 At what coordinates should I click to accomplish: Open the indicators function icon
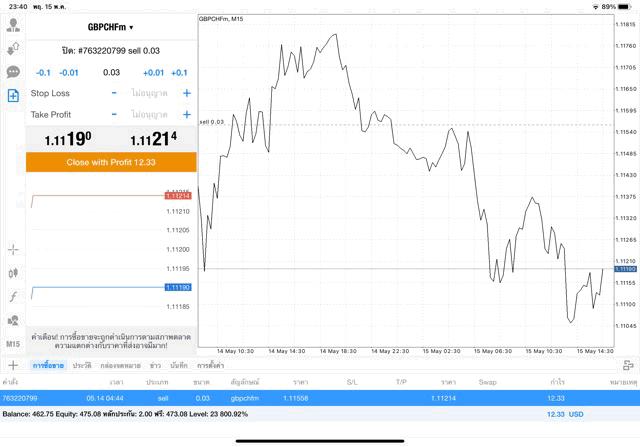tap(13, 297)
